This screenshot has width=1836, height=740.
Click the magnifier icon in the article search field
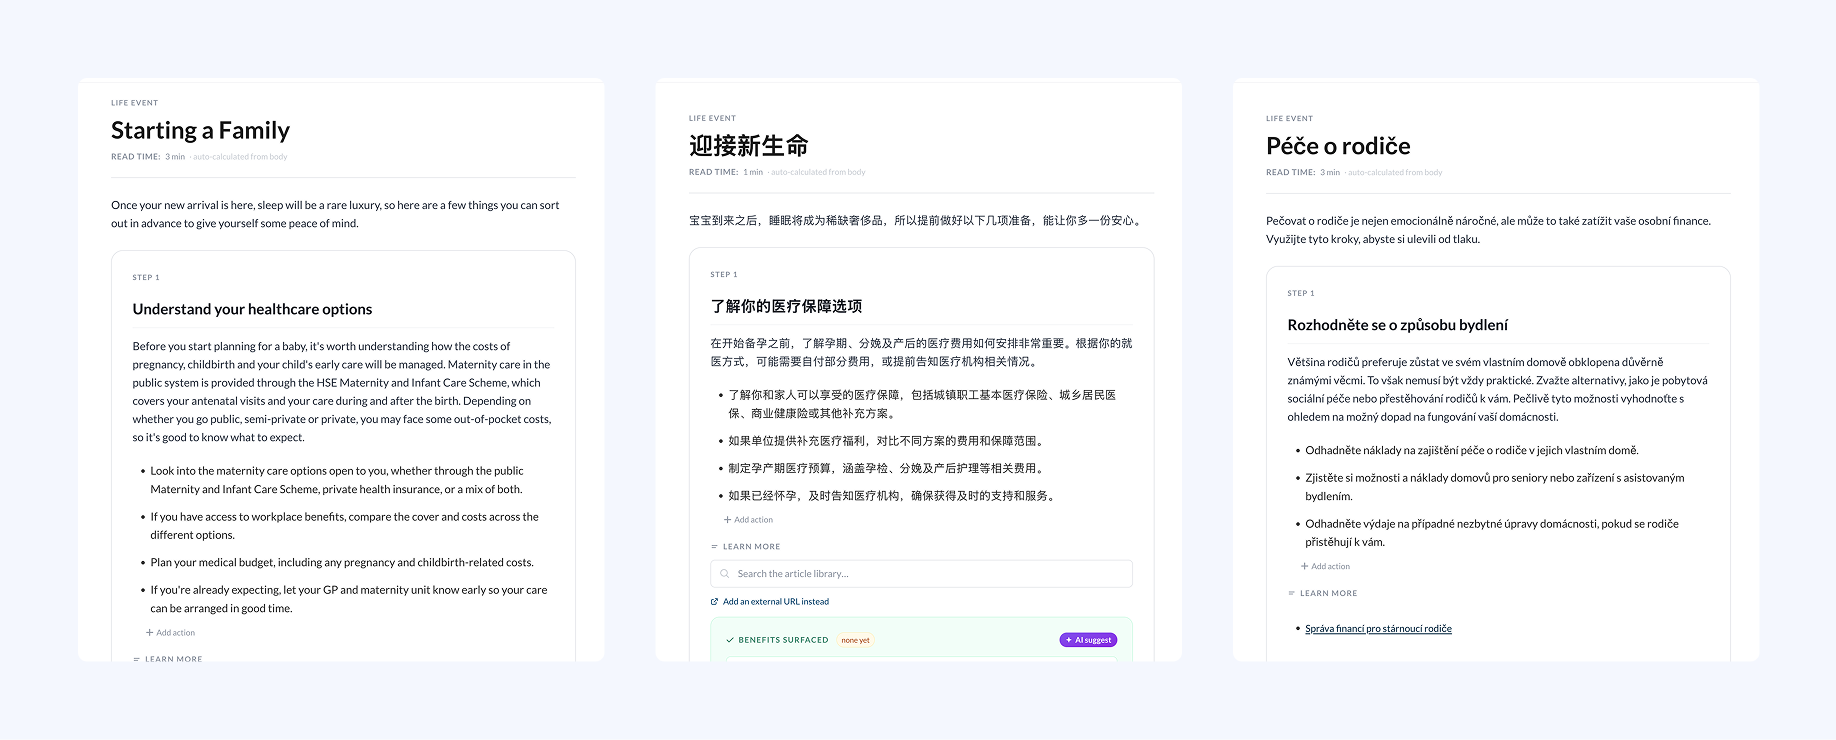725,574
